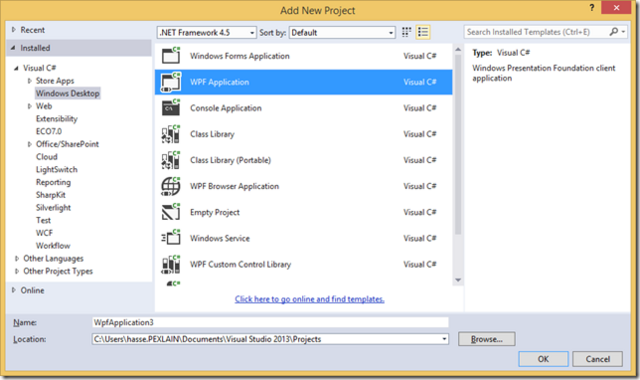
Task: Switch to medium icons list view
Action: [x=423, y=32]
